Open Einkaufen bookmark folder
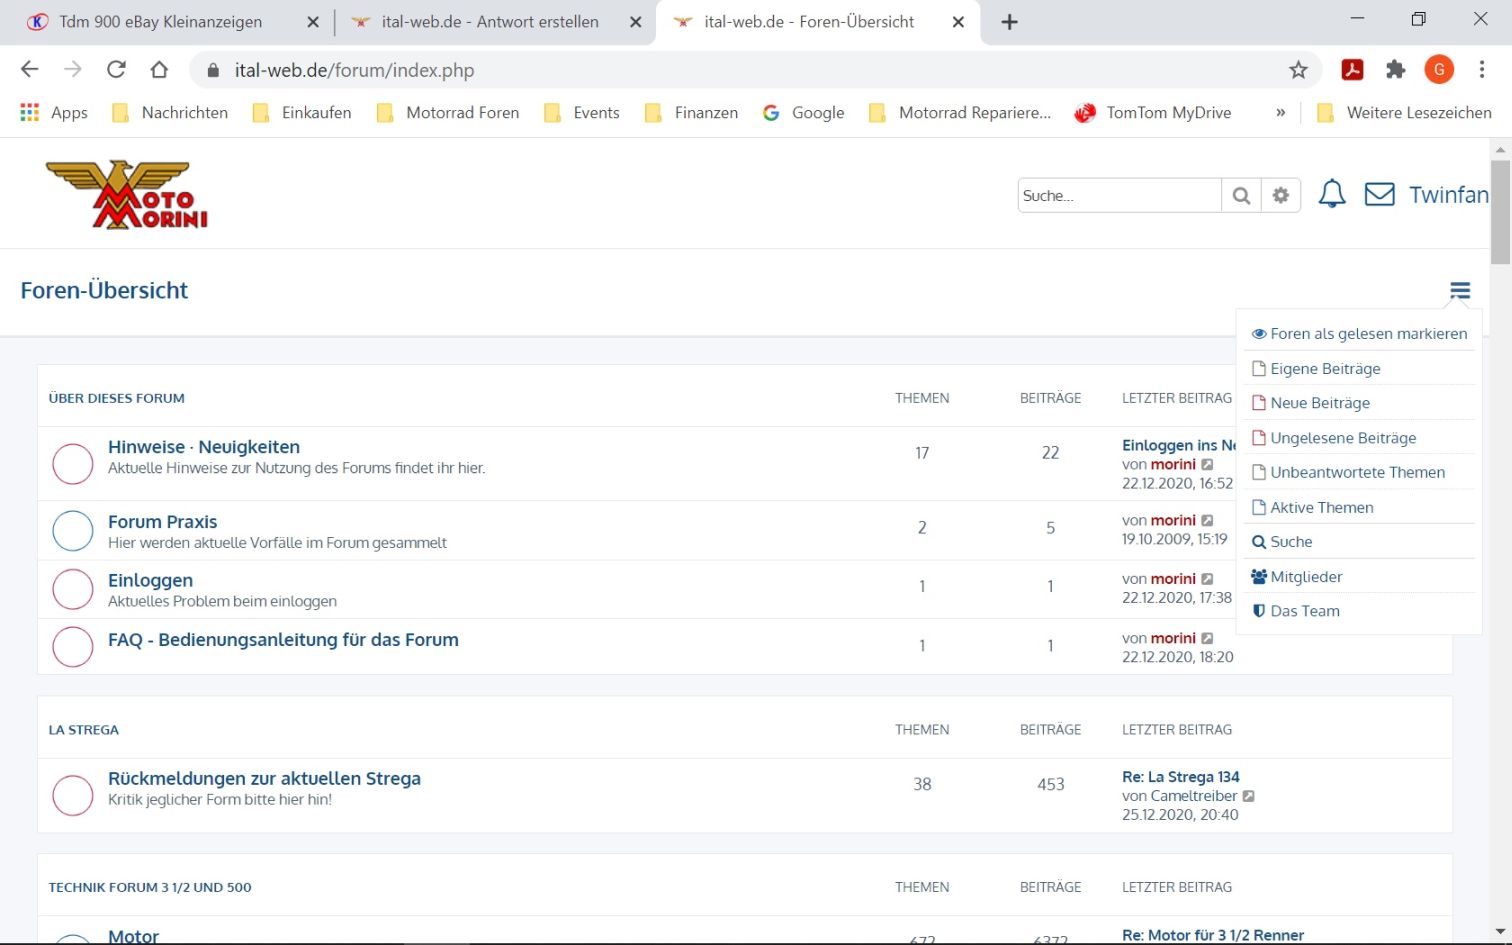1512x945 pixels. coord(302,113)
